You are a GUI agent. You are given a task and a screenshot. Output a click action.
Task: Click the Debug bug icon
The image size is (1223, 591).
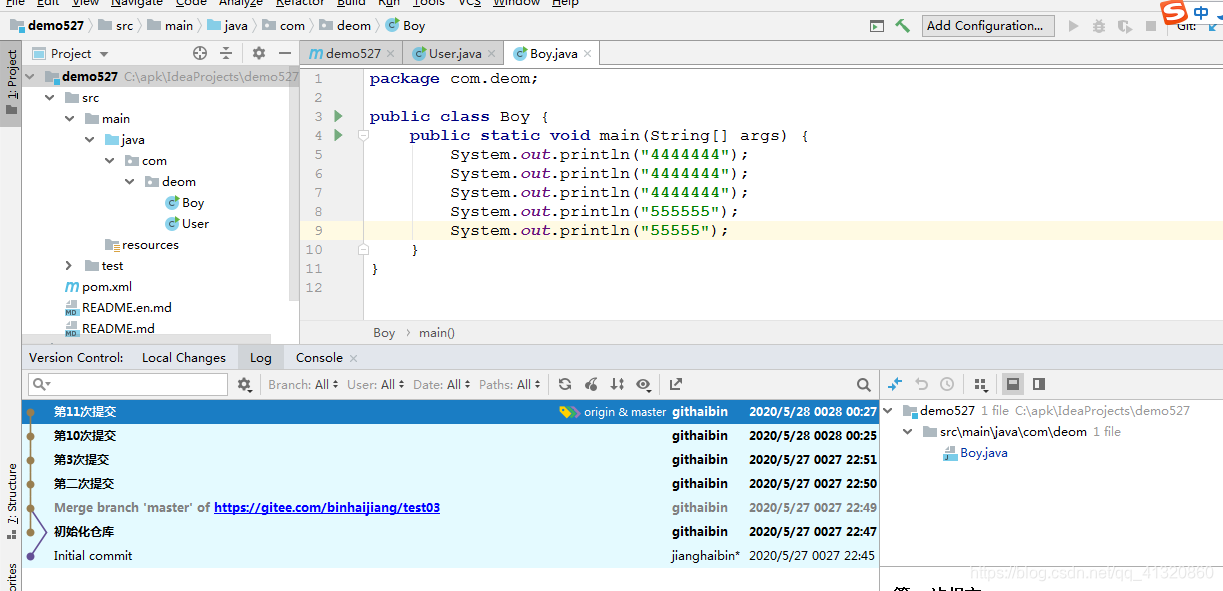coord(1099,26)
